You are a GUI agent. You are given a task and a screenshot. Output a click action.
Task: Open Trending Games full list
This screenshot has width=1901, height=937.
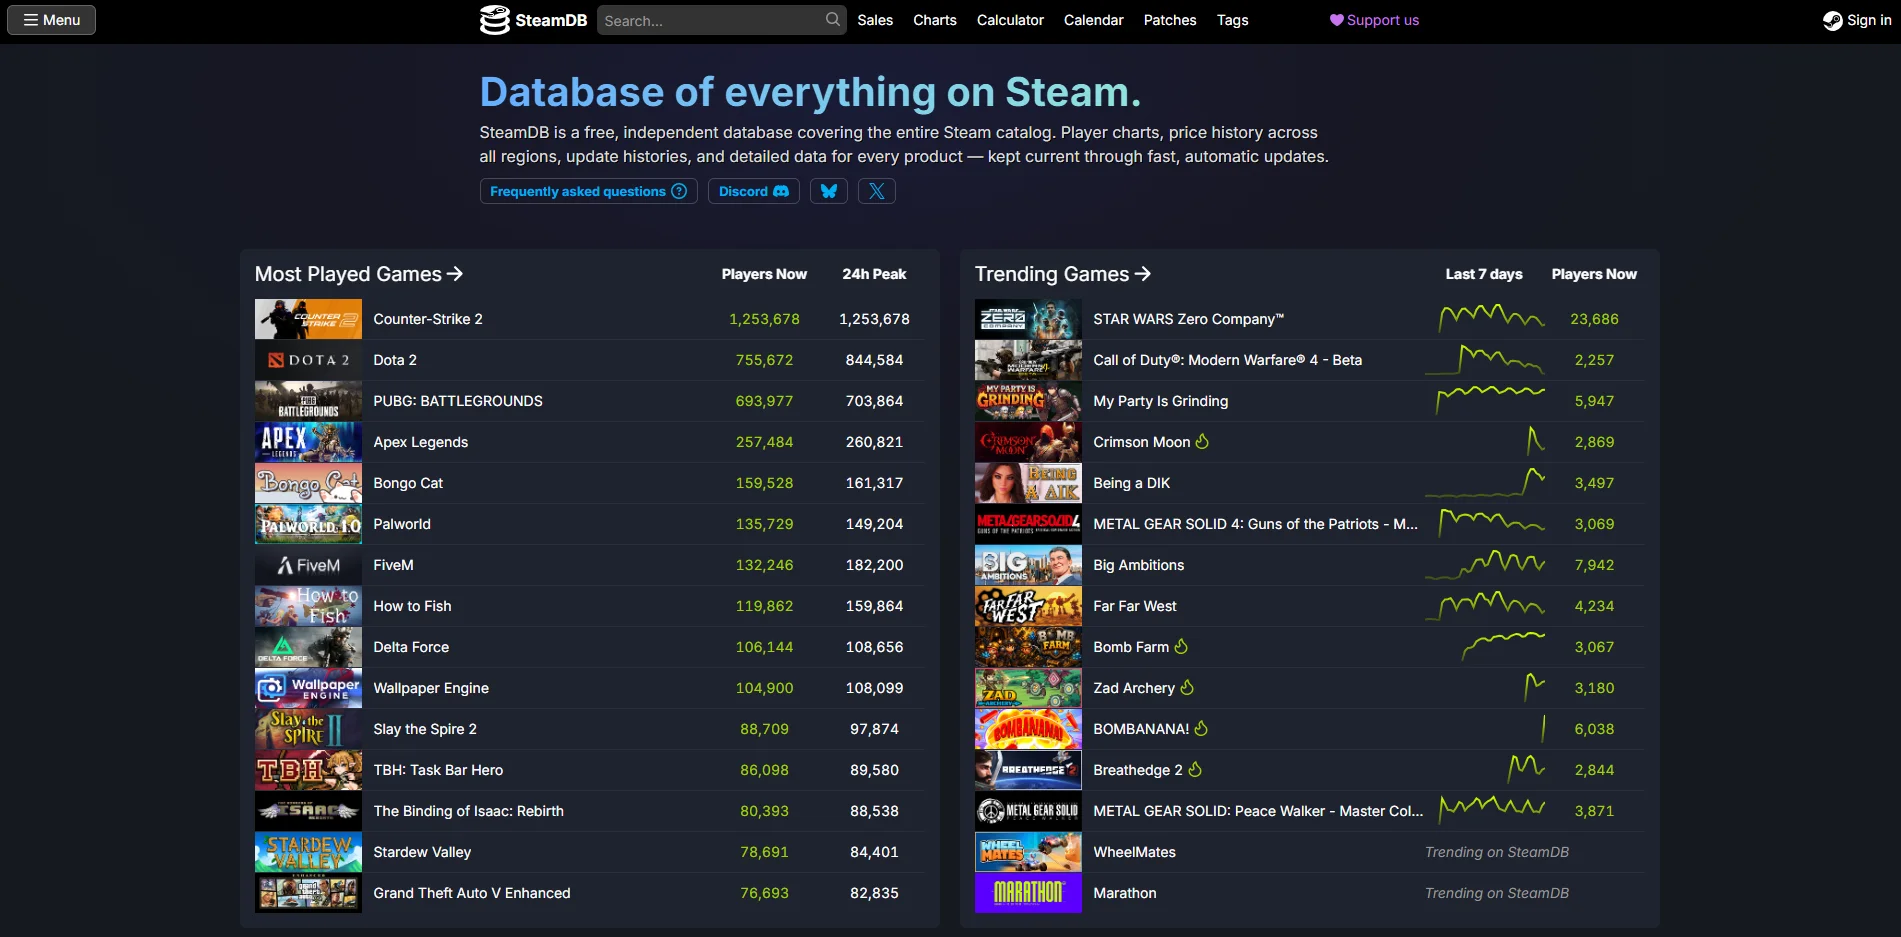coord(1063,274)
